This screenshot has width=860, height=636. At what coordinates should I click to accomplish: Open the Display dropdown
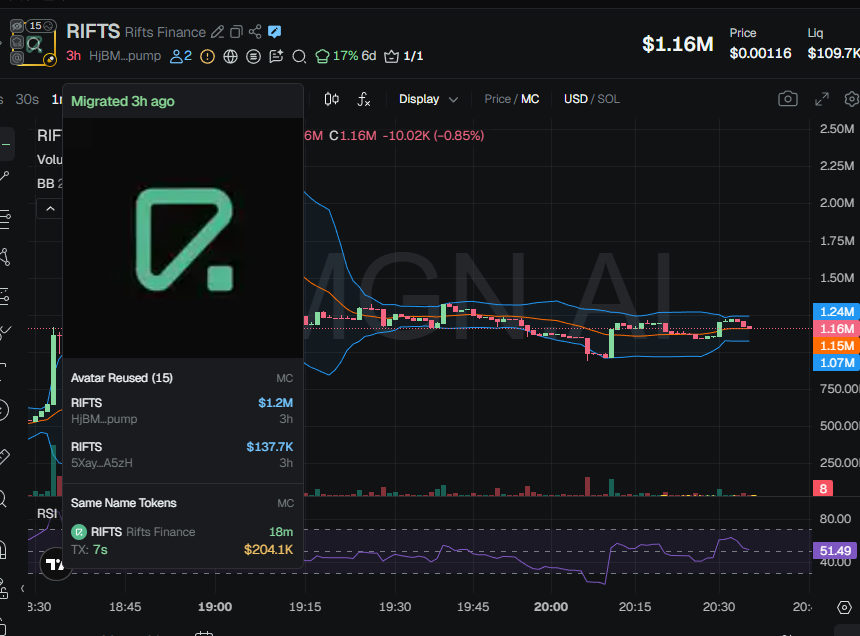(428, 99)
